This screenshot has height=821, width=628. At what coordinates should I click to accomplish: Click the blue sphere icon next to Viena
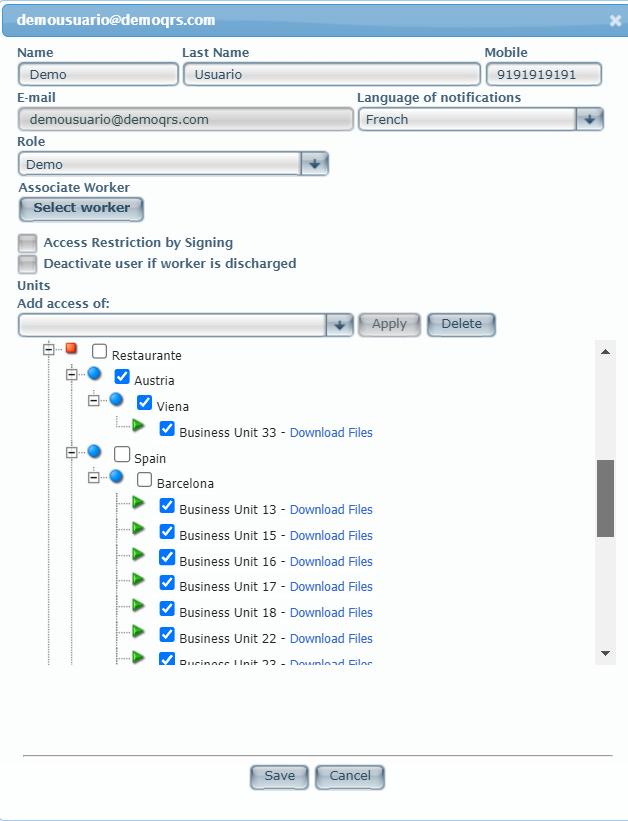(116, 400)
